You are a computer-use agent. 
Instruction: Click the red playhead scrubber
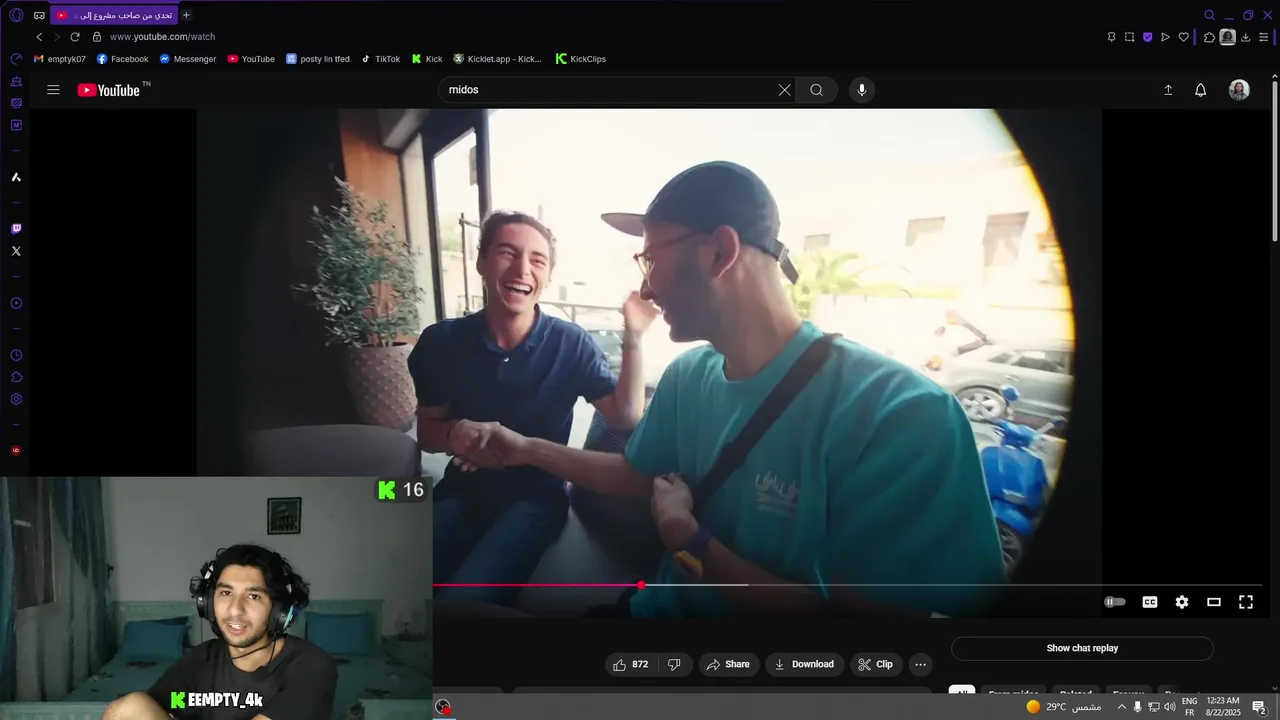[641, 585]
